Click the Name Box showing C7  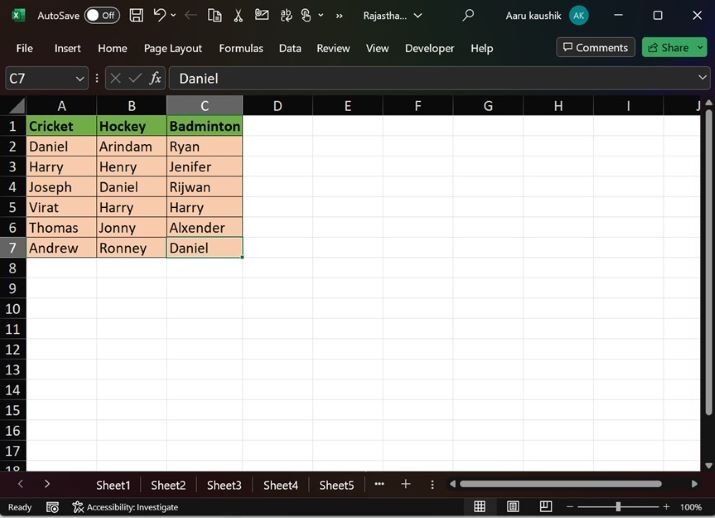coord(39,79)
